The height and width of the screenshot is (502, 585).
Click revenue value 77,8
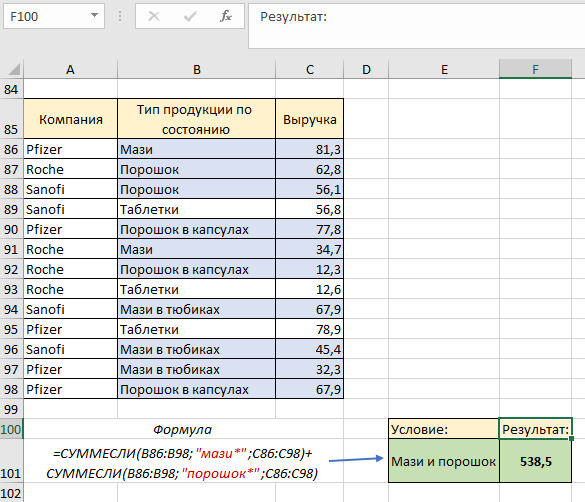[310, 229]
